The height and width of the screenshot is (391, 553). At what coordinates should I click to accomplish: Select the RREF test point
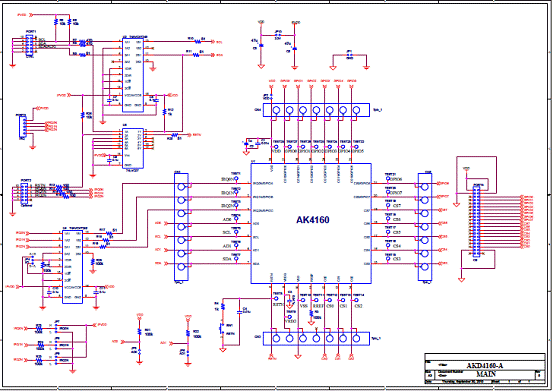point(316,300)
